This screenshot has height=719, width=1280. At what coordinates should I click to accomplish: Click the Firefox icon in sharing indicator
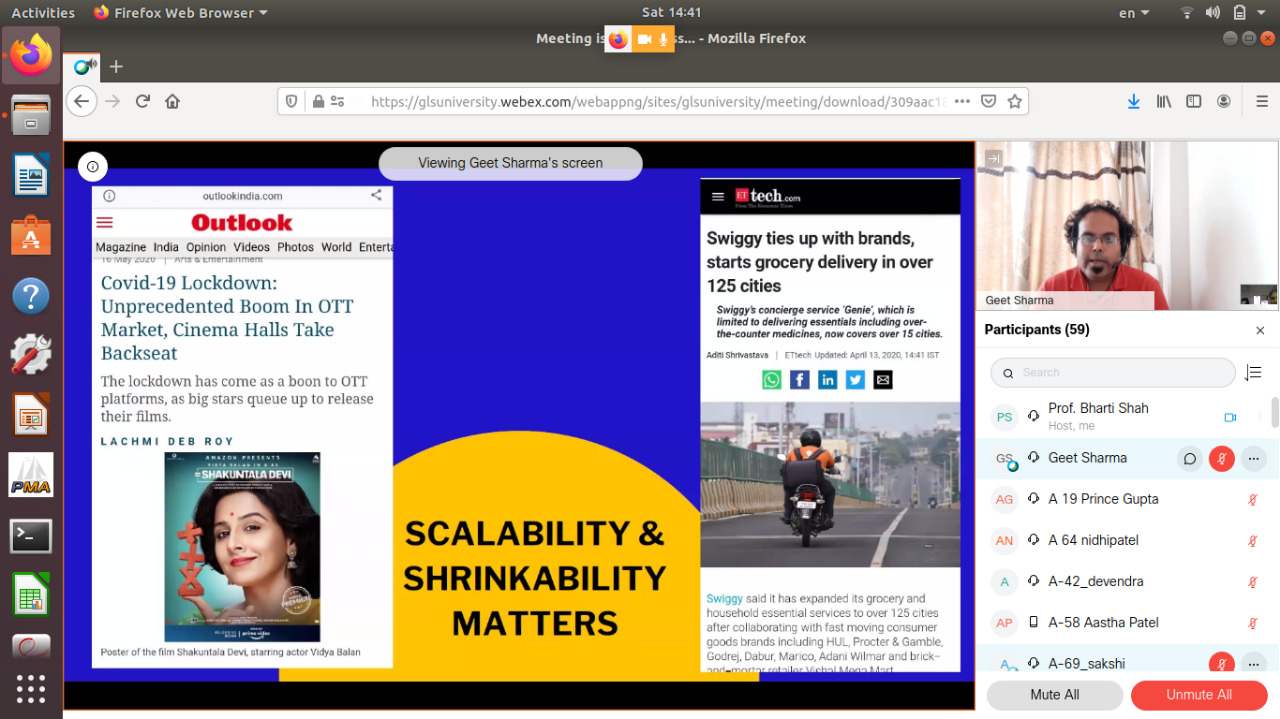618,39
